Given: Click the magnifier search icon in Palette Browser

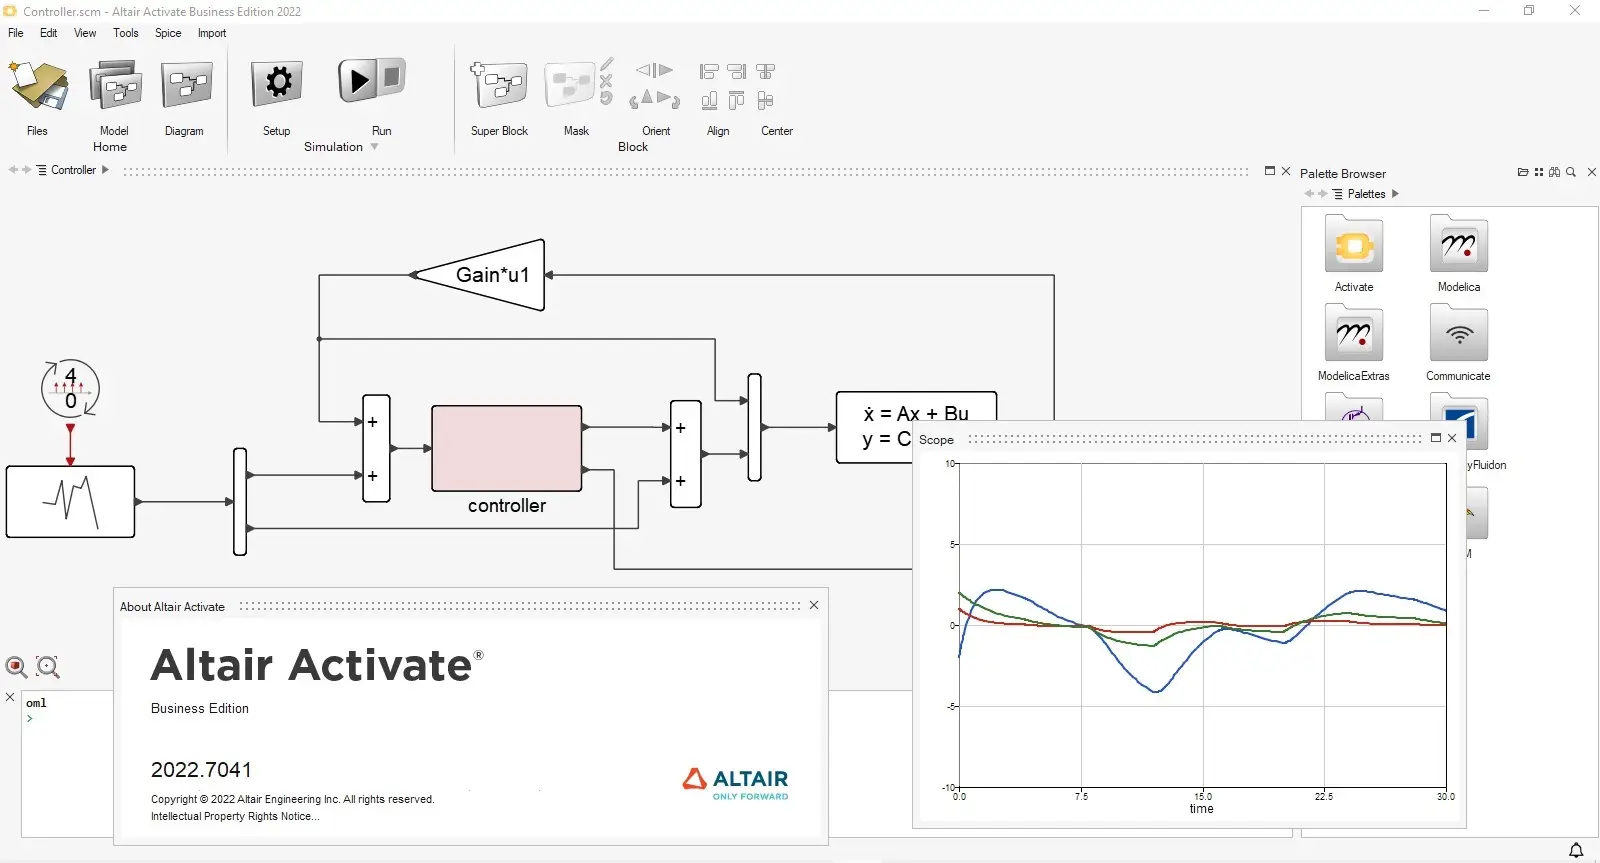Looking at the screenshot, I should [1571, 172].
